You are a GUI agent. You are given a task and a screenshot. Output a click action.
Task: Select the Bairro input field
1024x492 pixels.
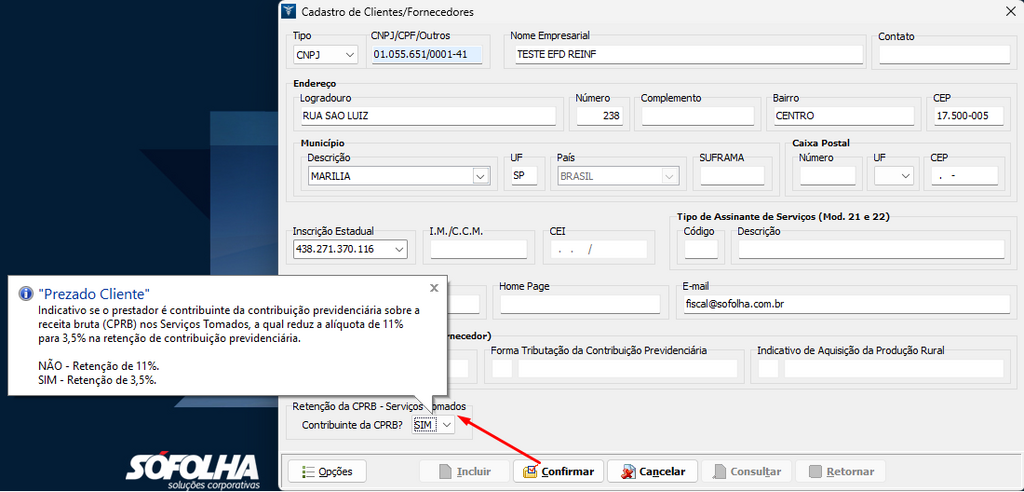[843, 116]
